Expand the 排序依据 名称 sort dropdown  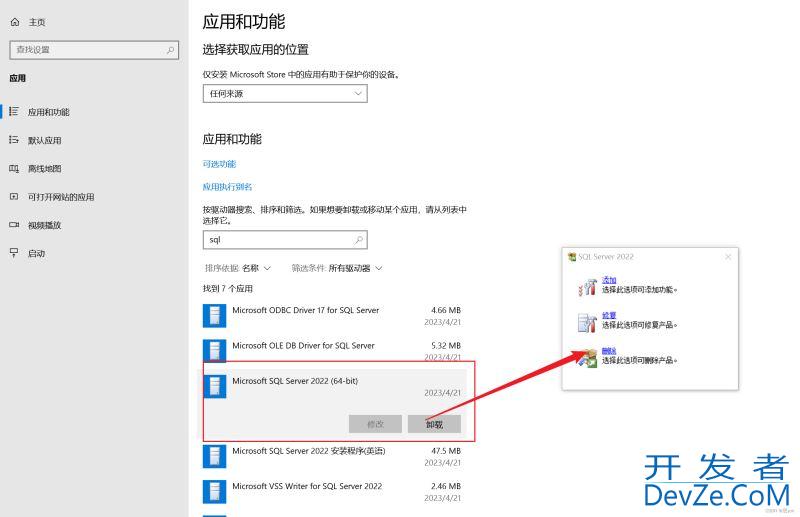click(238, 268)
